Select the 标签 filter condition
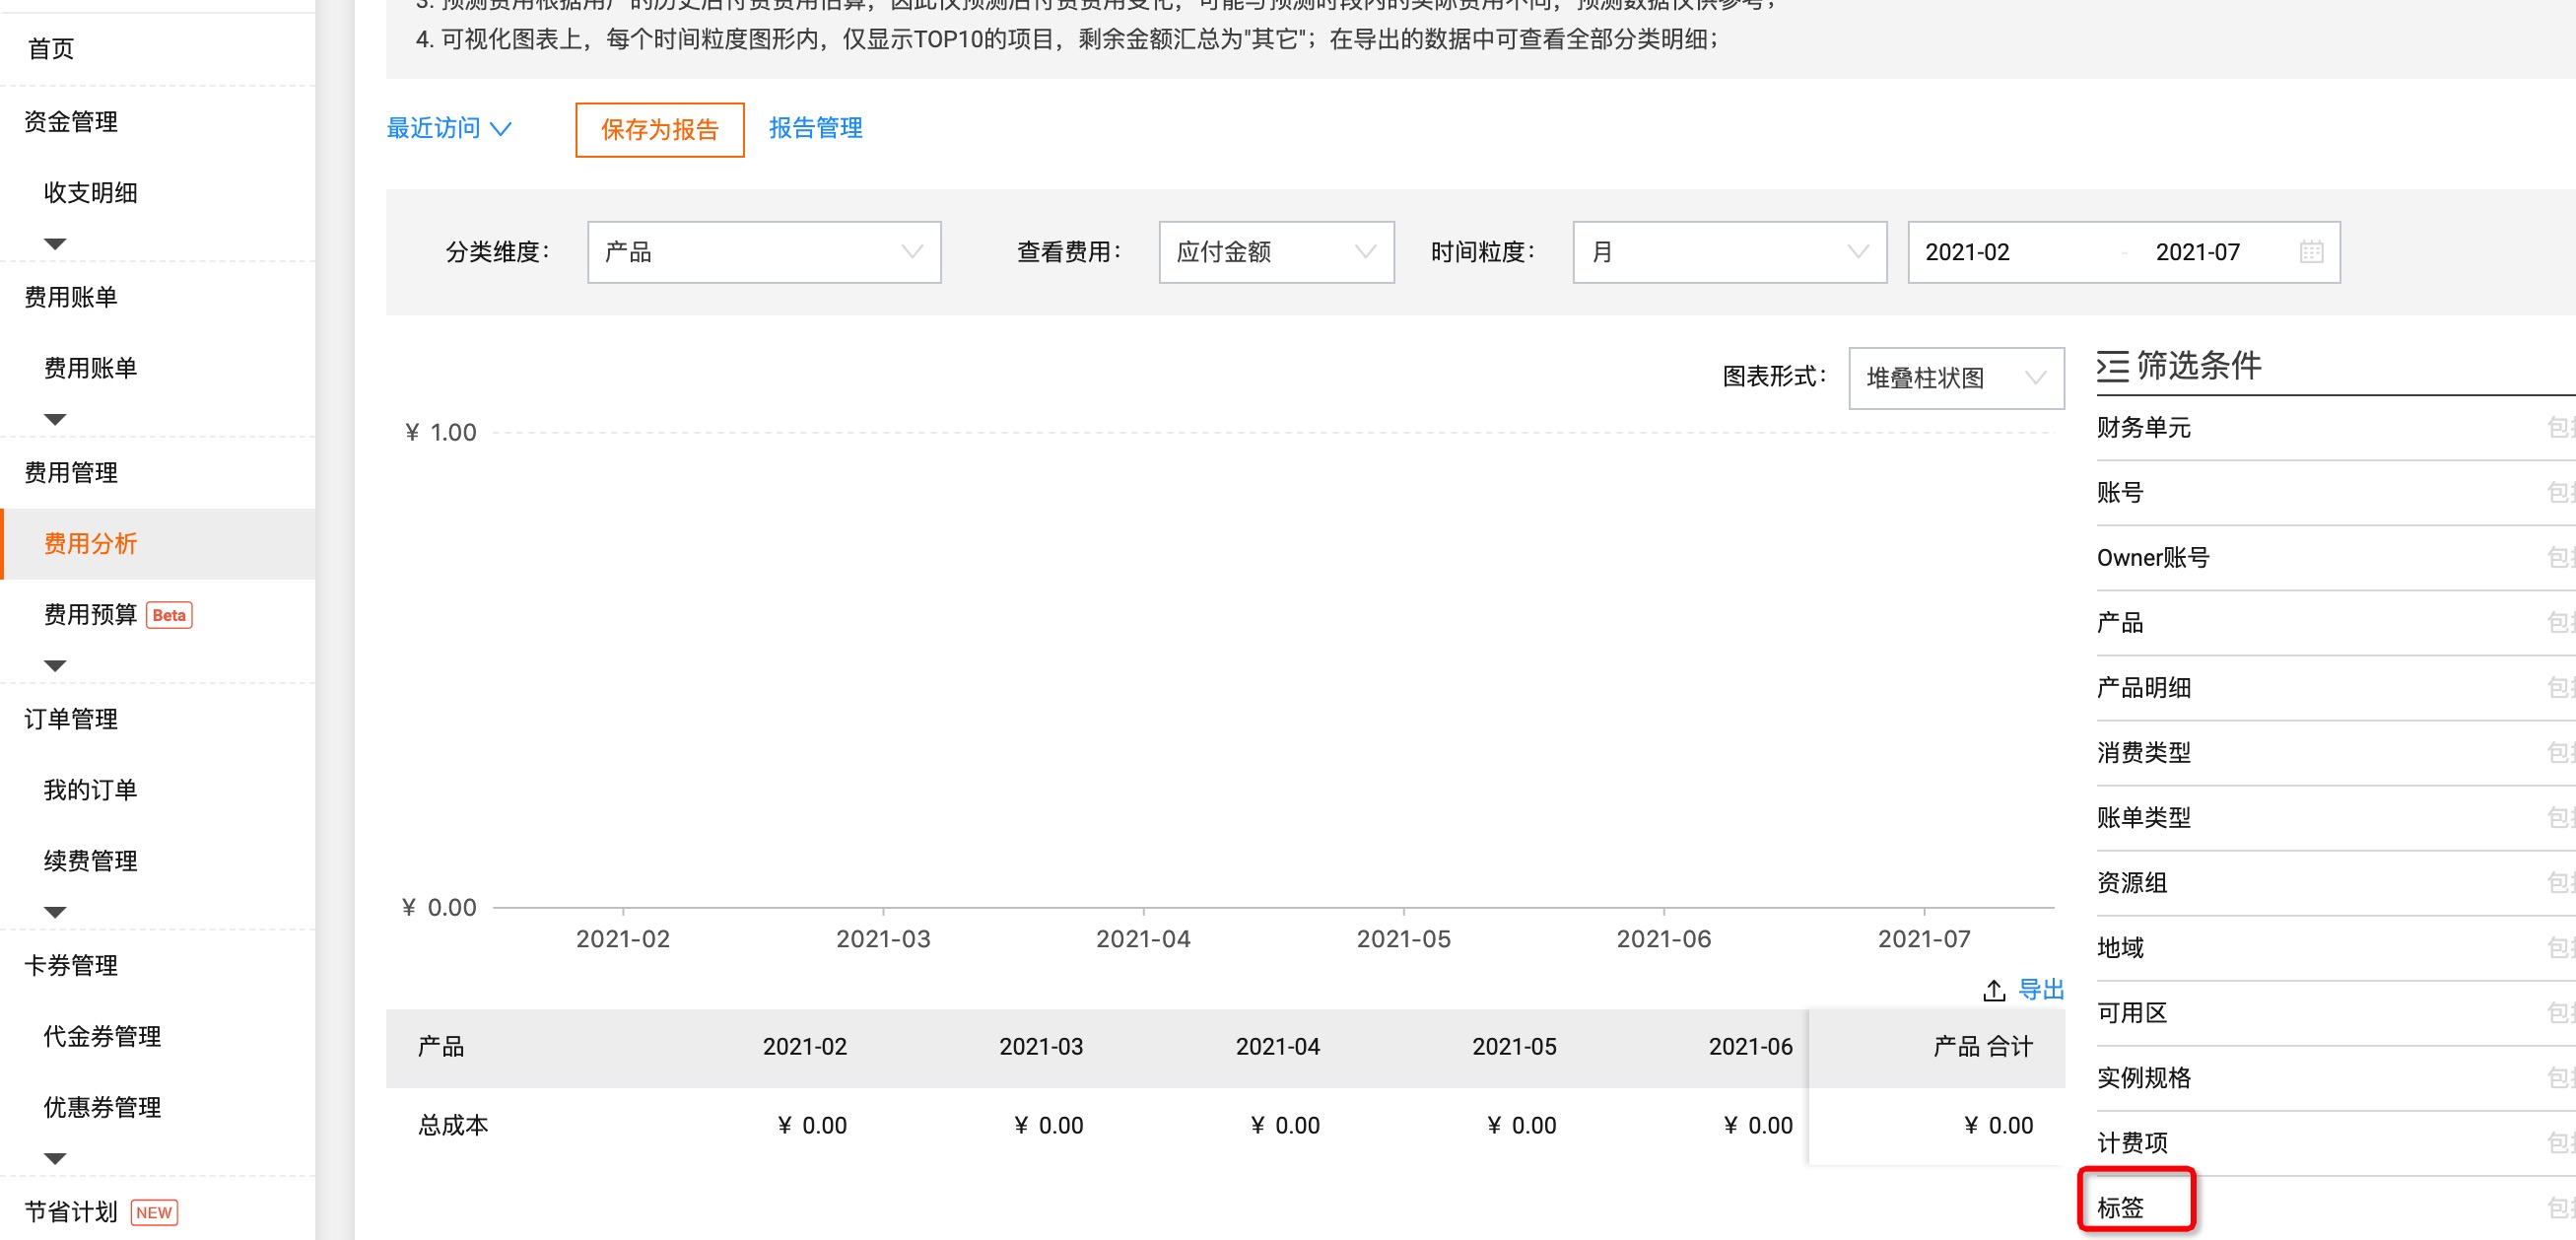Image resolution: width=2576 pixels, height=1240 pixels. click(x=2120, y=1207)
